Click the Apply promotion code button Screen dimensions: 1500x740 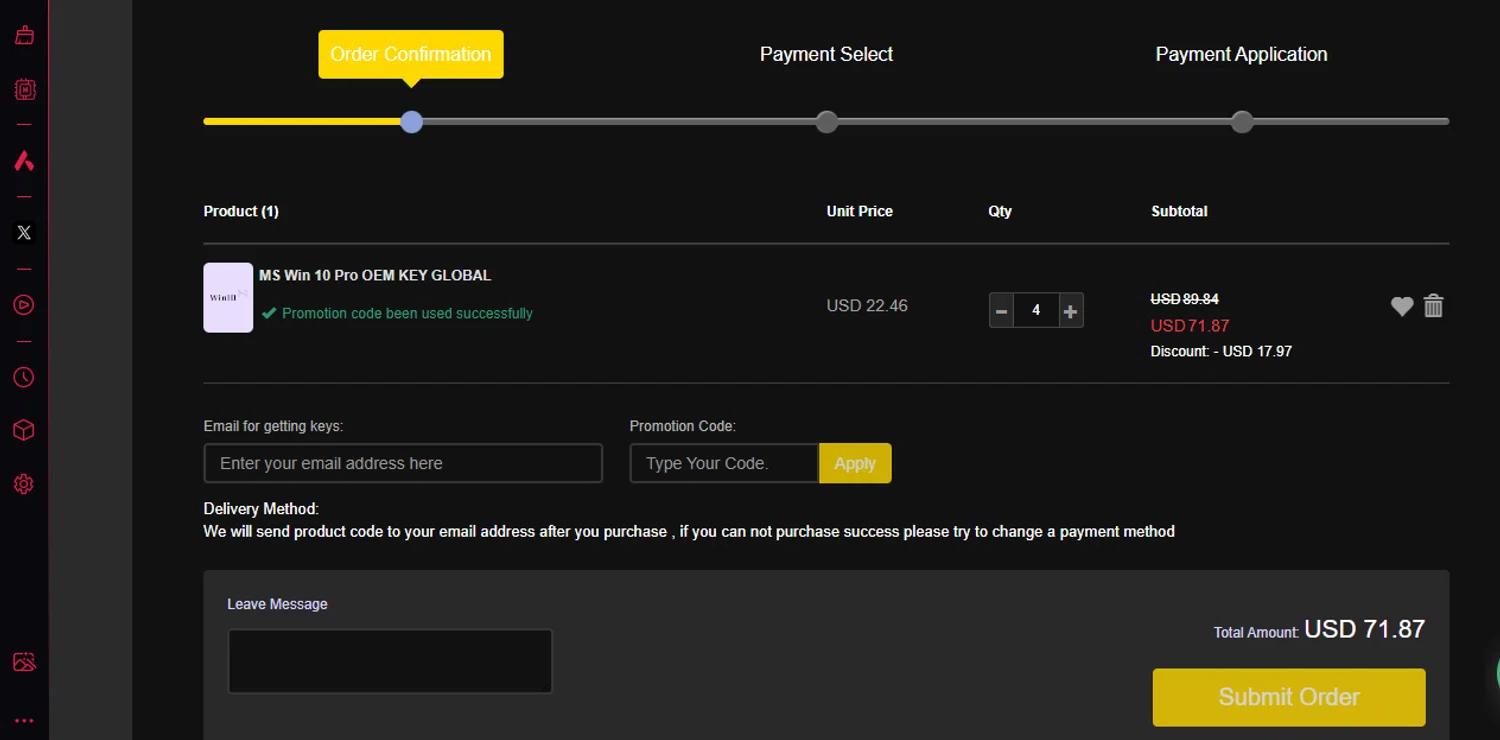click(x=855, y=464)
